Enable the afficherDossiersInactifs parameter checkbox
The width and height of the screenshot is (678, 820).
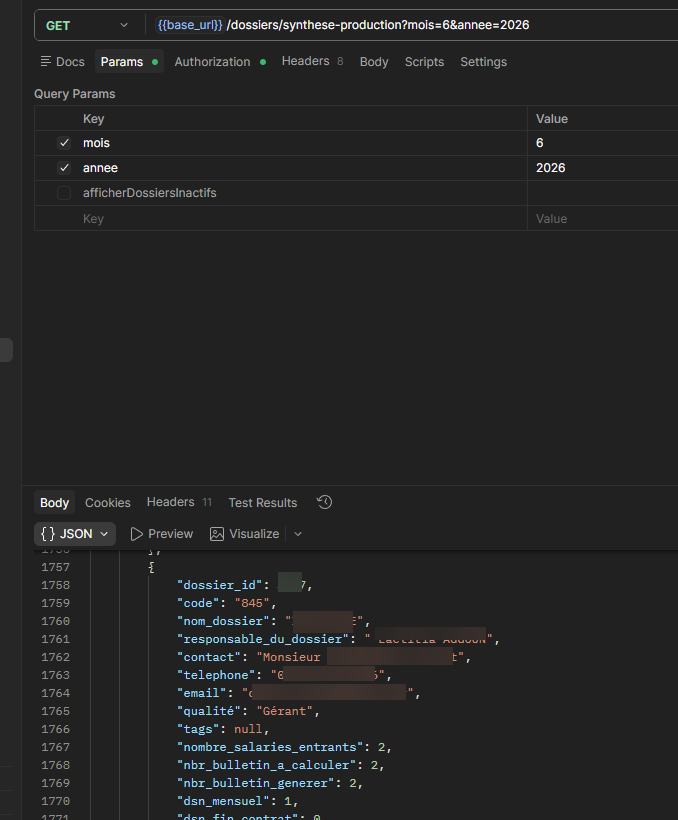tap(64, 193)
